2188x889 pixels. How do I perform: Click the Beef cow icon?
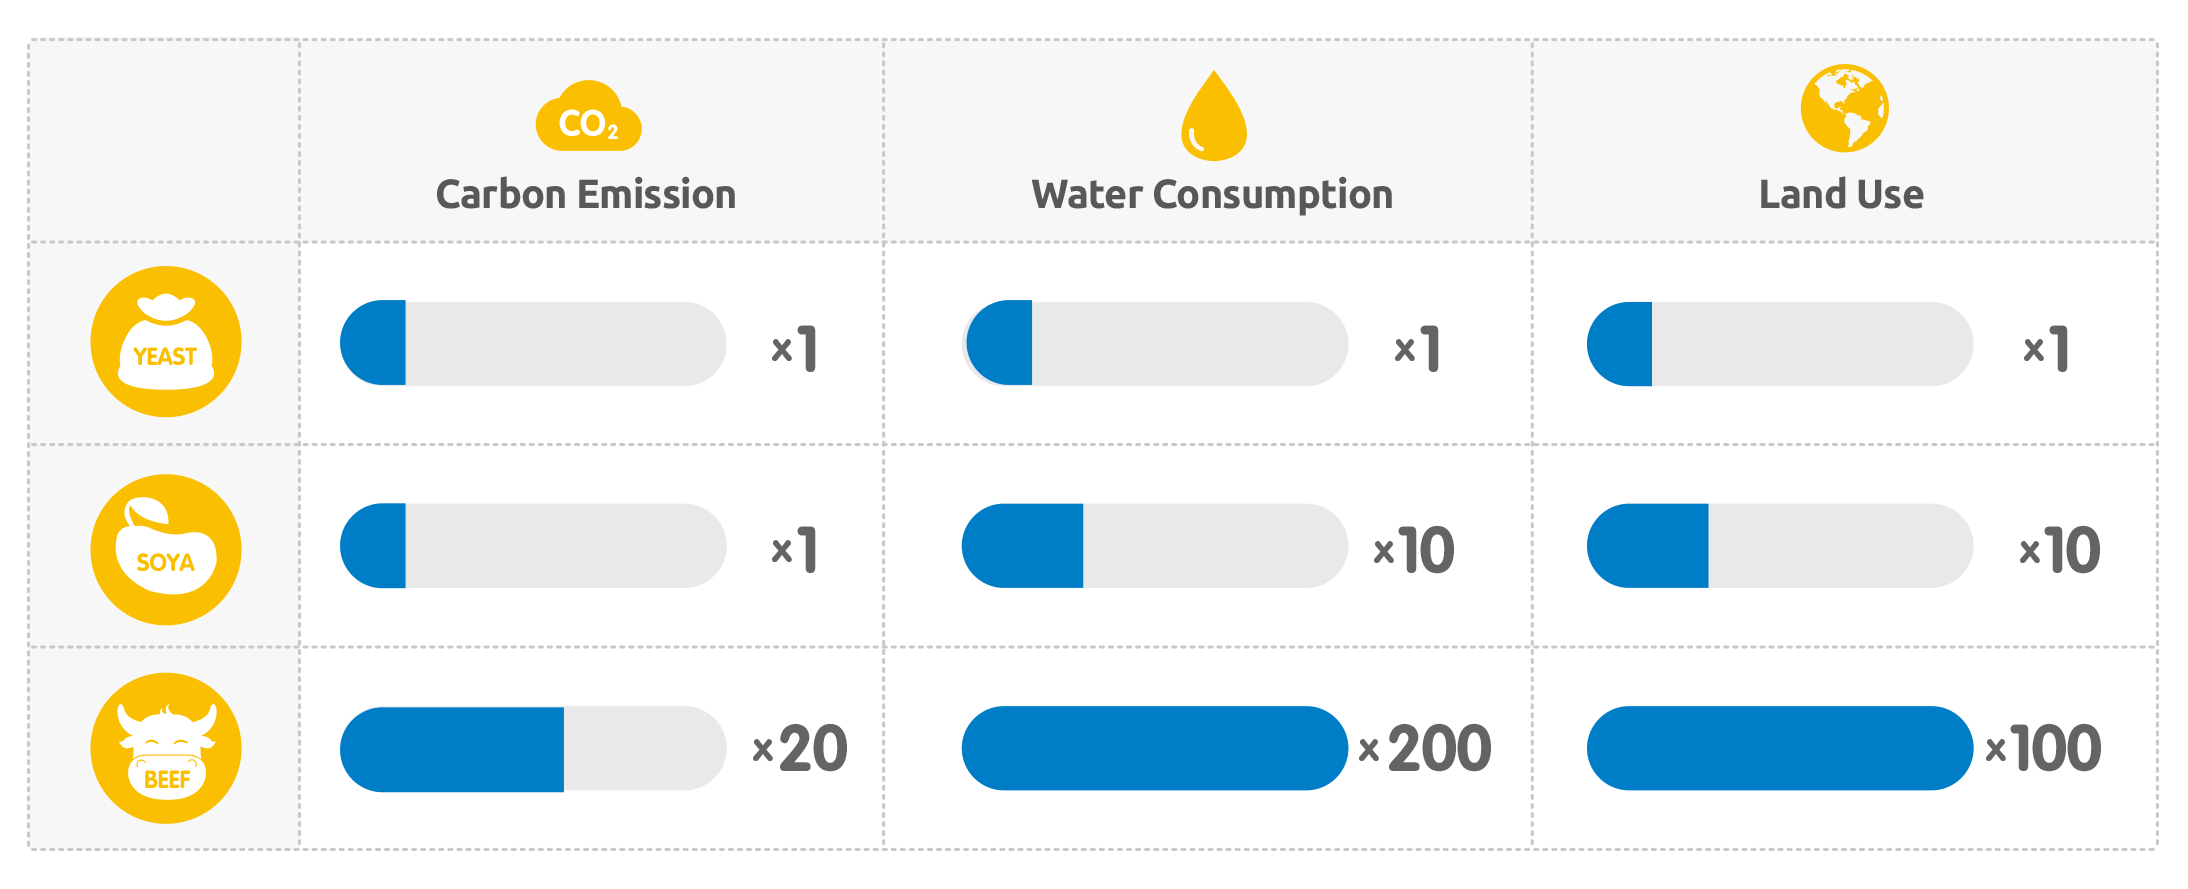166,748
